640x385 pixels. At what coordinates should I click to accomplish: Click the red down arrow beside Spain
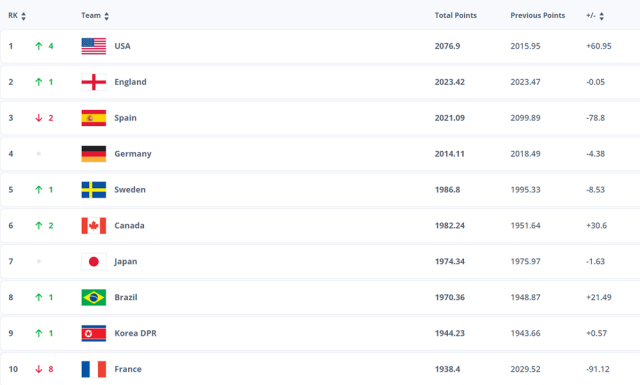click(39, 118)
